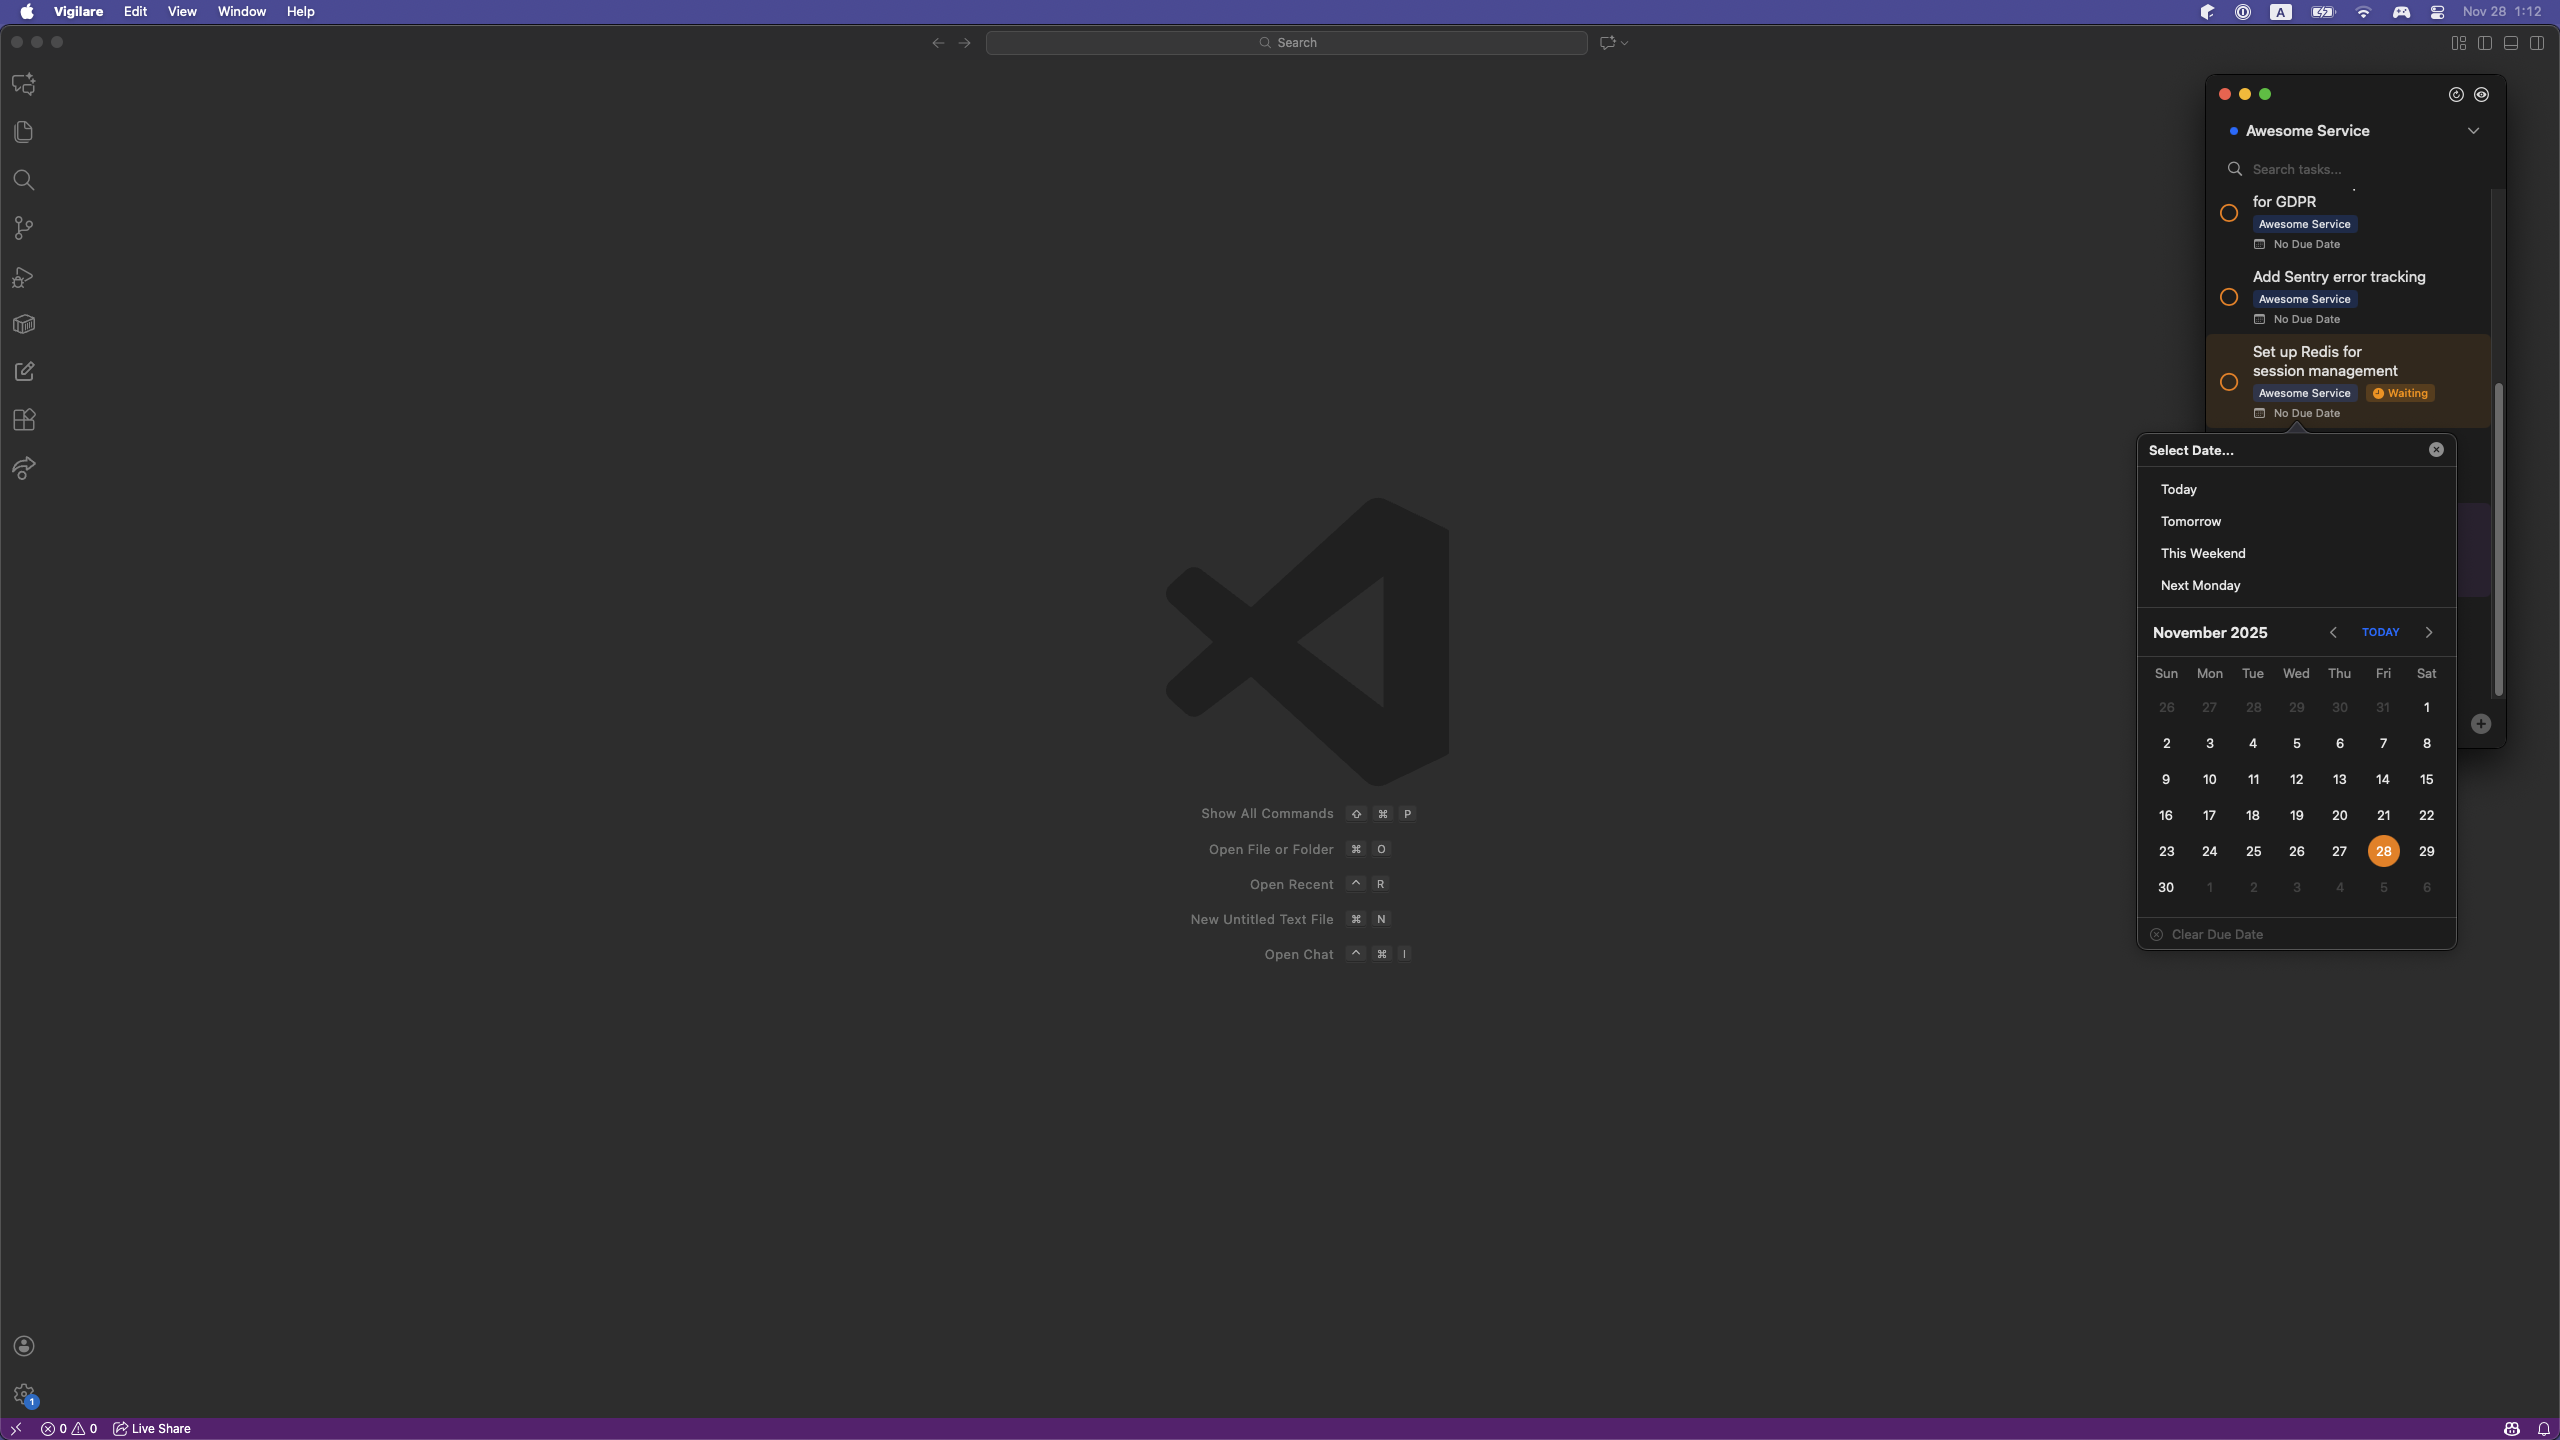The height and width of the screenshot is (1440, 2560).
Task: Click the Manage settings gear icon
Action: tap(24, 1394)
